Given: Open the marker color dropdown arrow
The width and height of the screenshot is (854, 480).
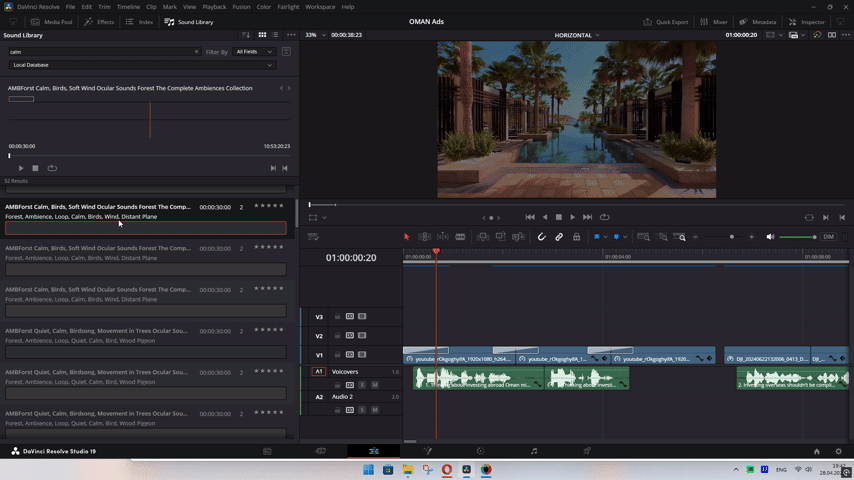Looking at the screenshot, I should coord(625,237).
